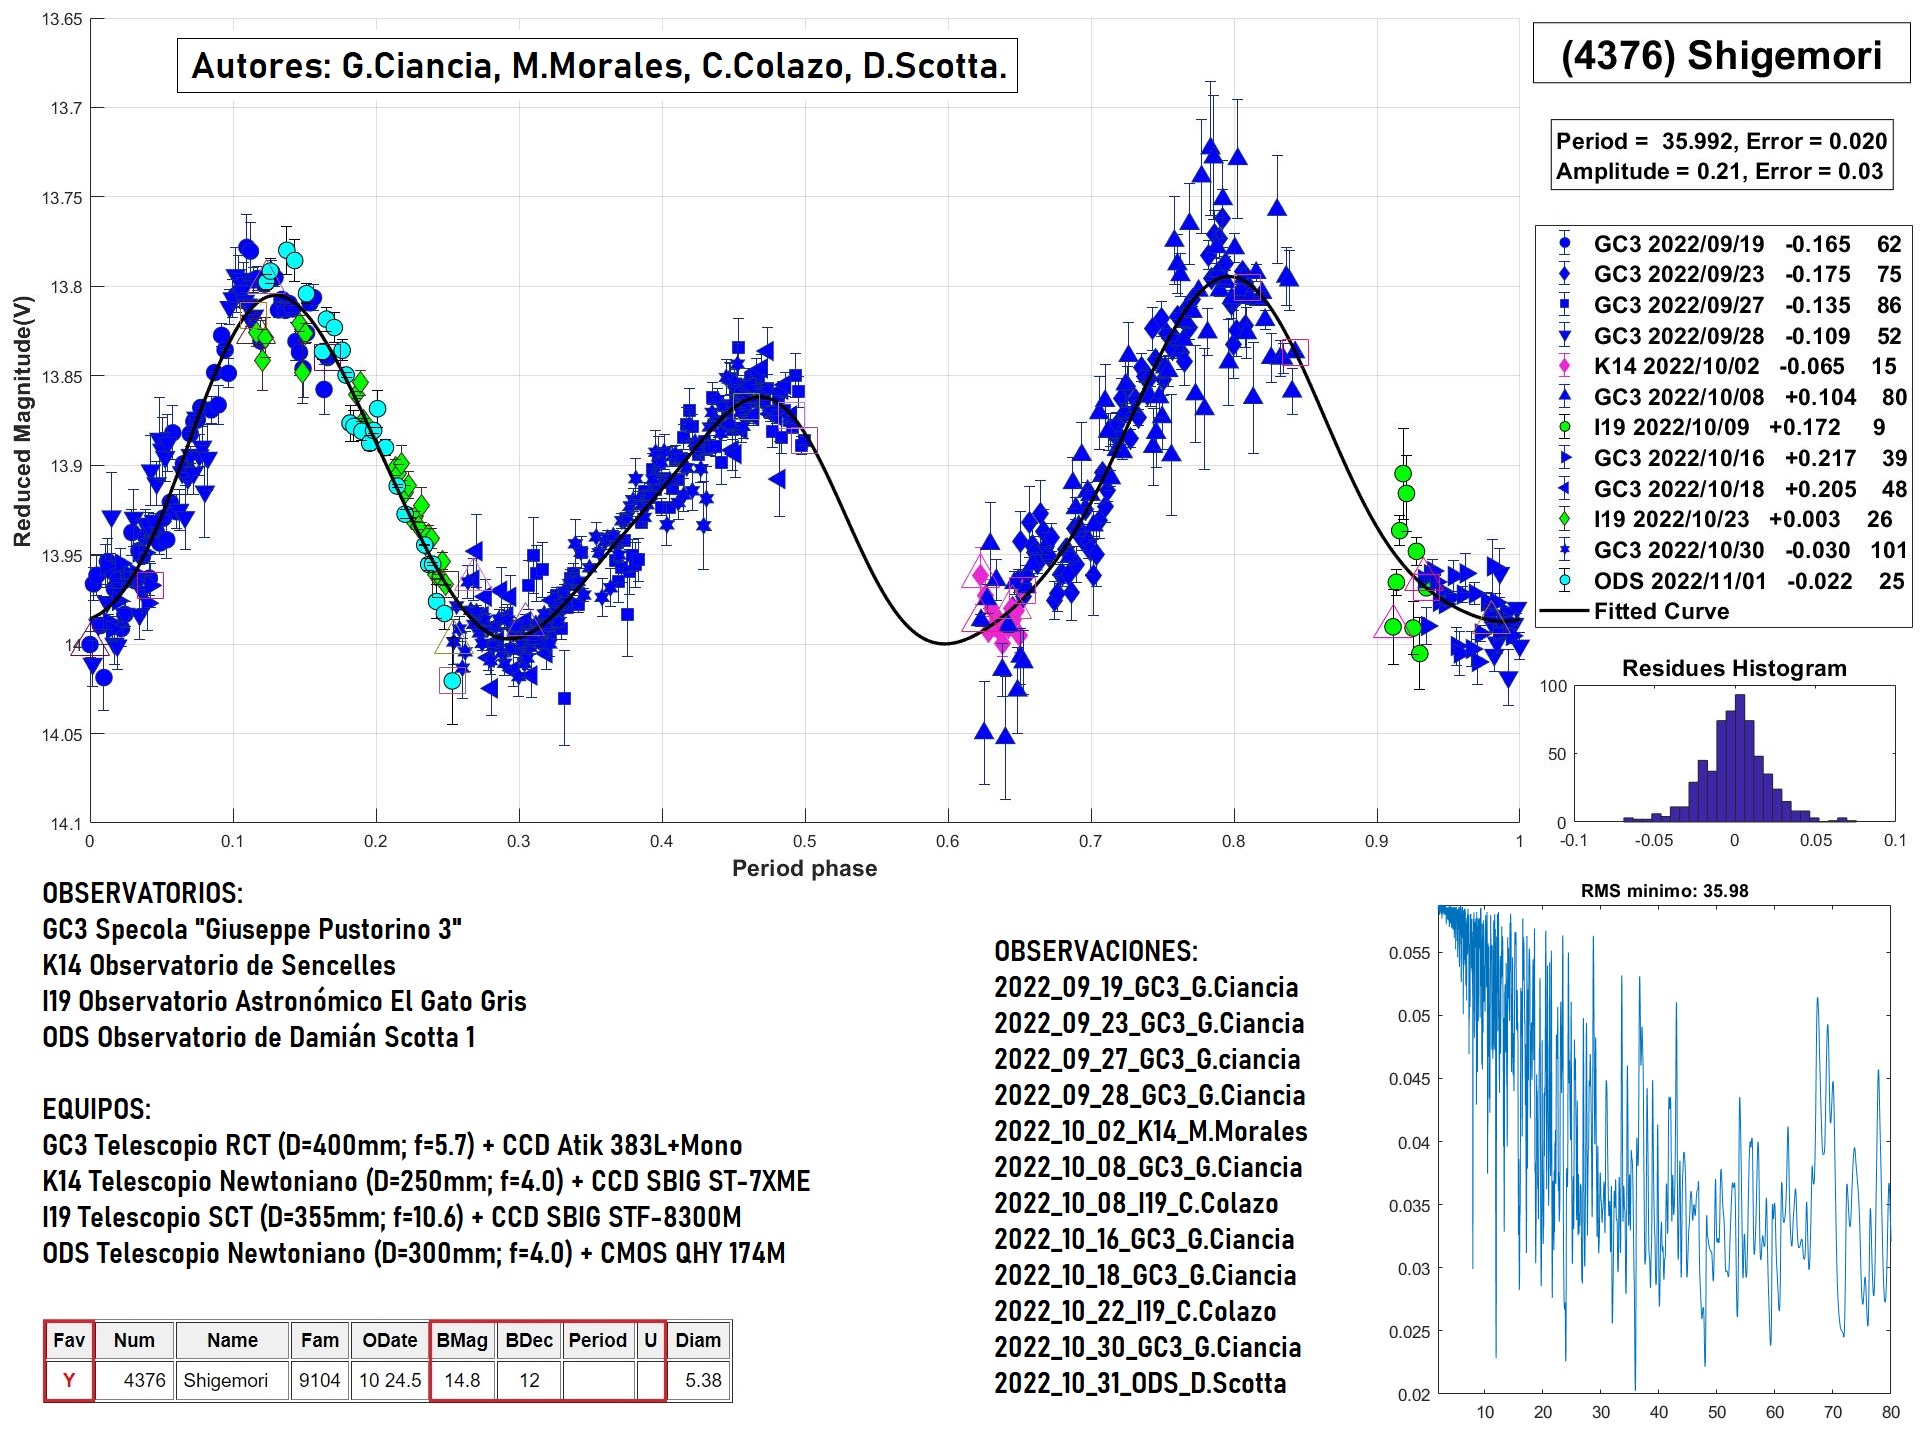
Task: Click the Fav column header
Action: [69, 1340]
